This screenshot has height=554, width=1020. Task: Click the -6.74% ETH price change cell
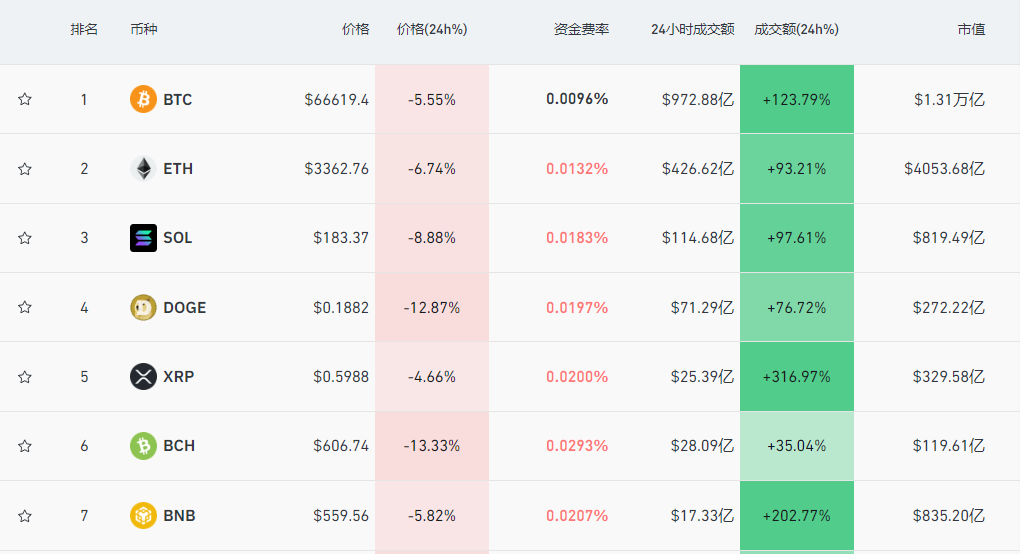click(432, 169)
